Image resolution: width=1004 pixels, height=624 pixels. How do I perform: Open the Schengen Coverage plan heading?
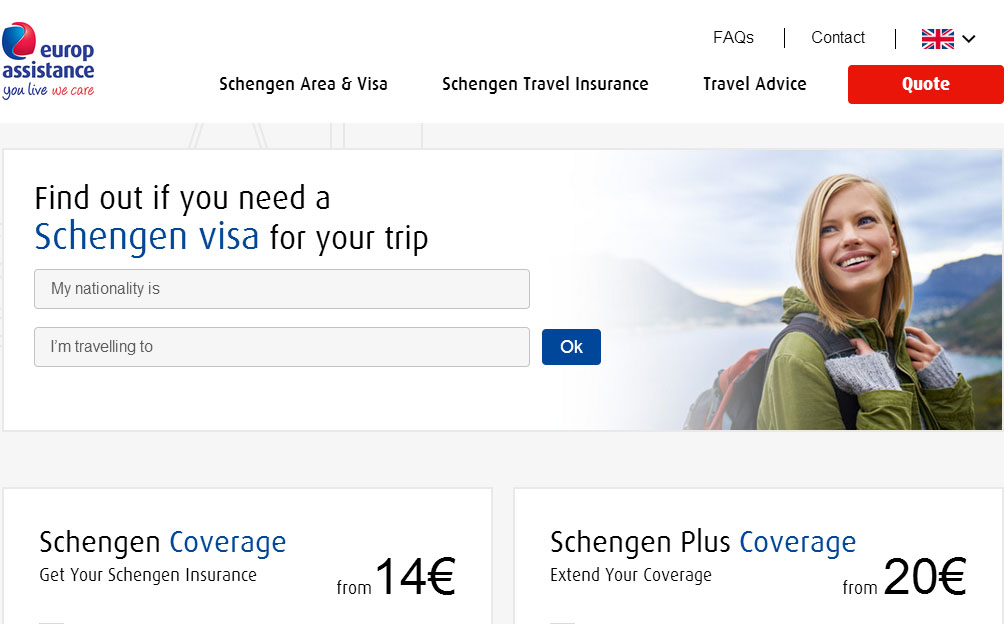click(162, 542)
